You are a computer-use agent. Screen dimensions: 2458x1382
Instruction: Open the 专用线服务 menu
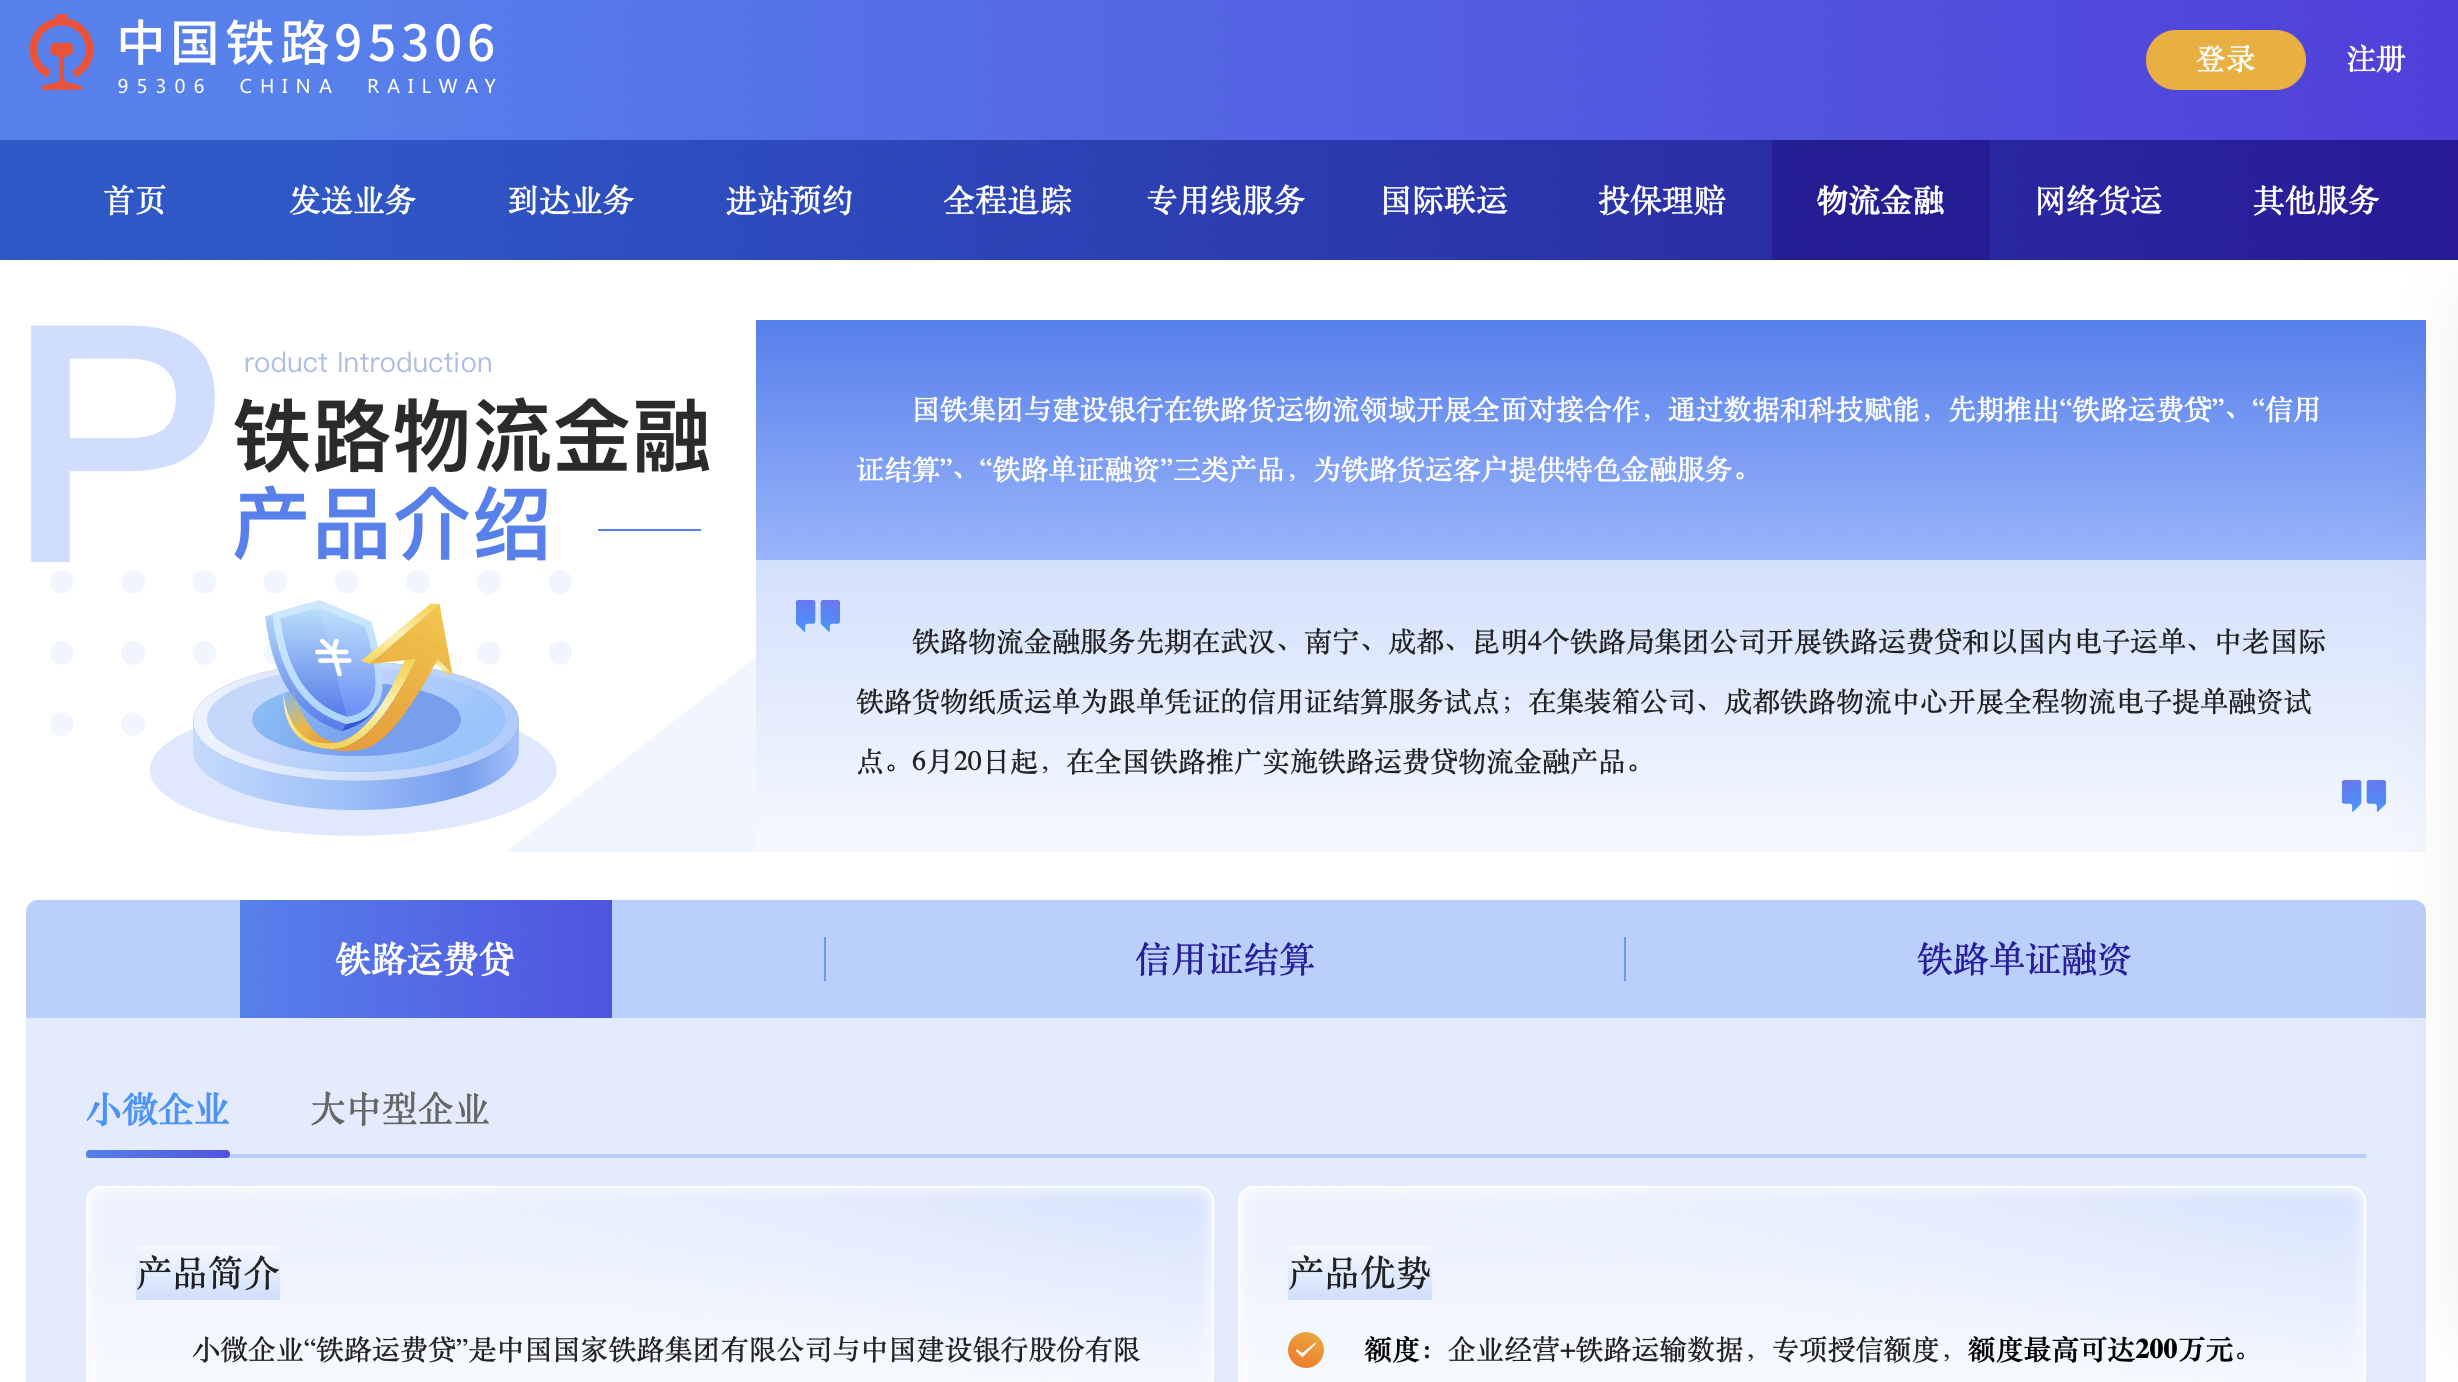pyautogui.click(x=1226, y=200)
